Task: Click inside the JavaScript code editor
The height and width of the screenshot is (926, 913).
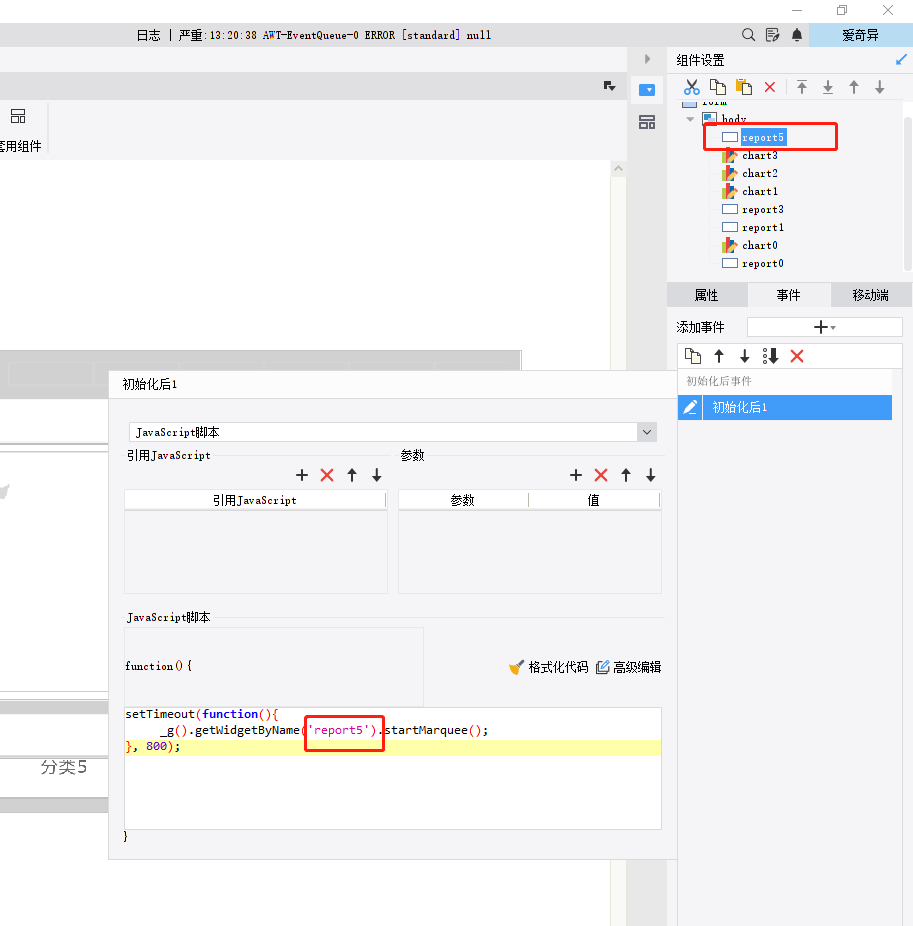Action: click(393, 768)
